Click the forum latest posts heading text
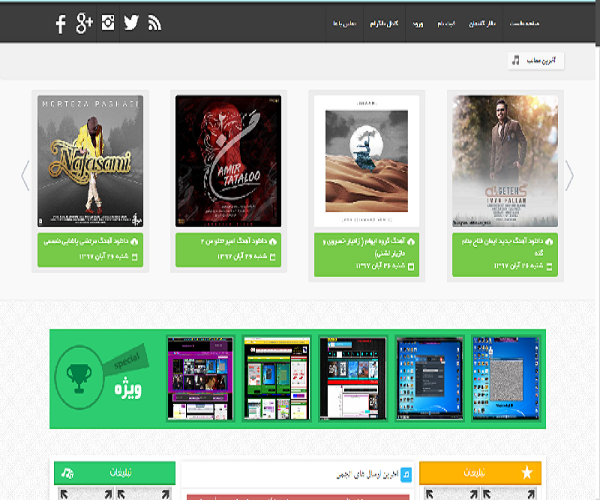Image resolution: width=600 pixels, height=500 pixels. tap(367, 475)
